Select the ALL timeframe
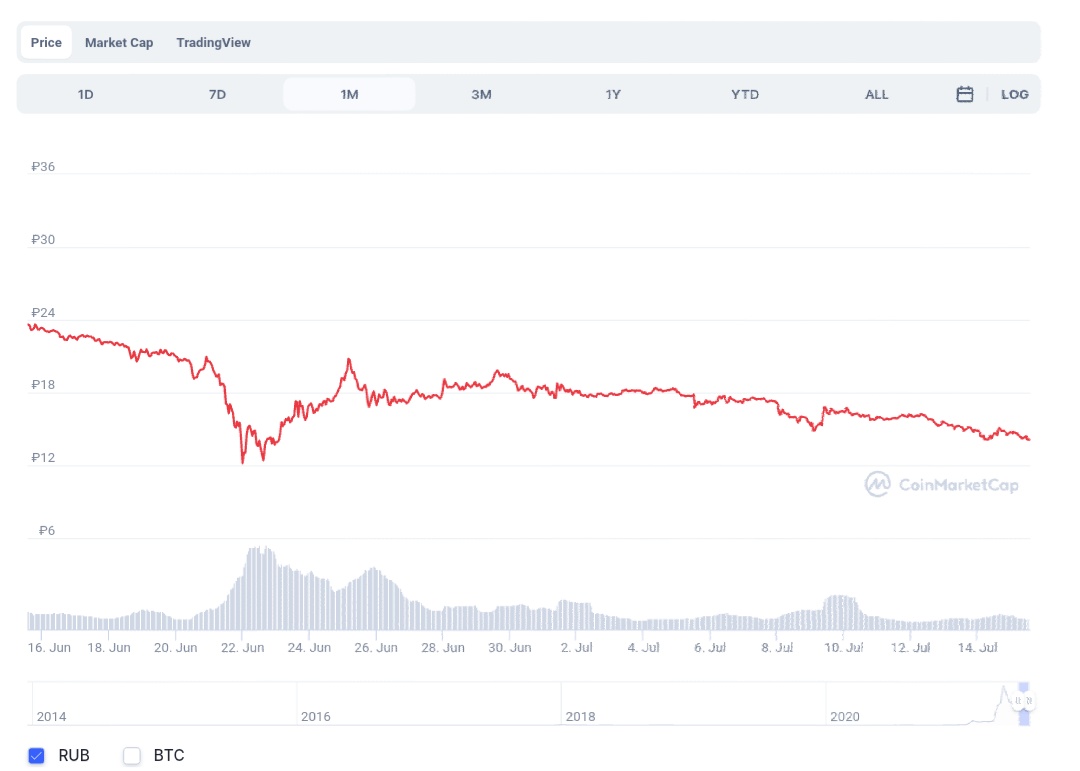The image size is (1080, 771). tap(876, 93)
